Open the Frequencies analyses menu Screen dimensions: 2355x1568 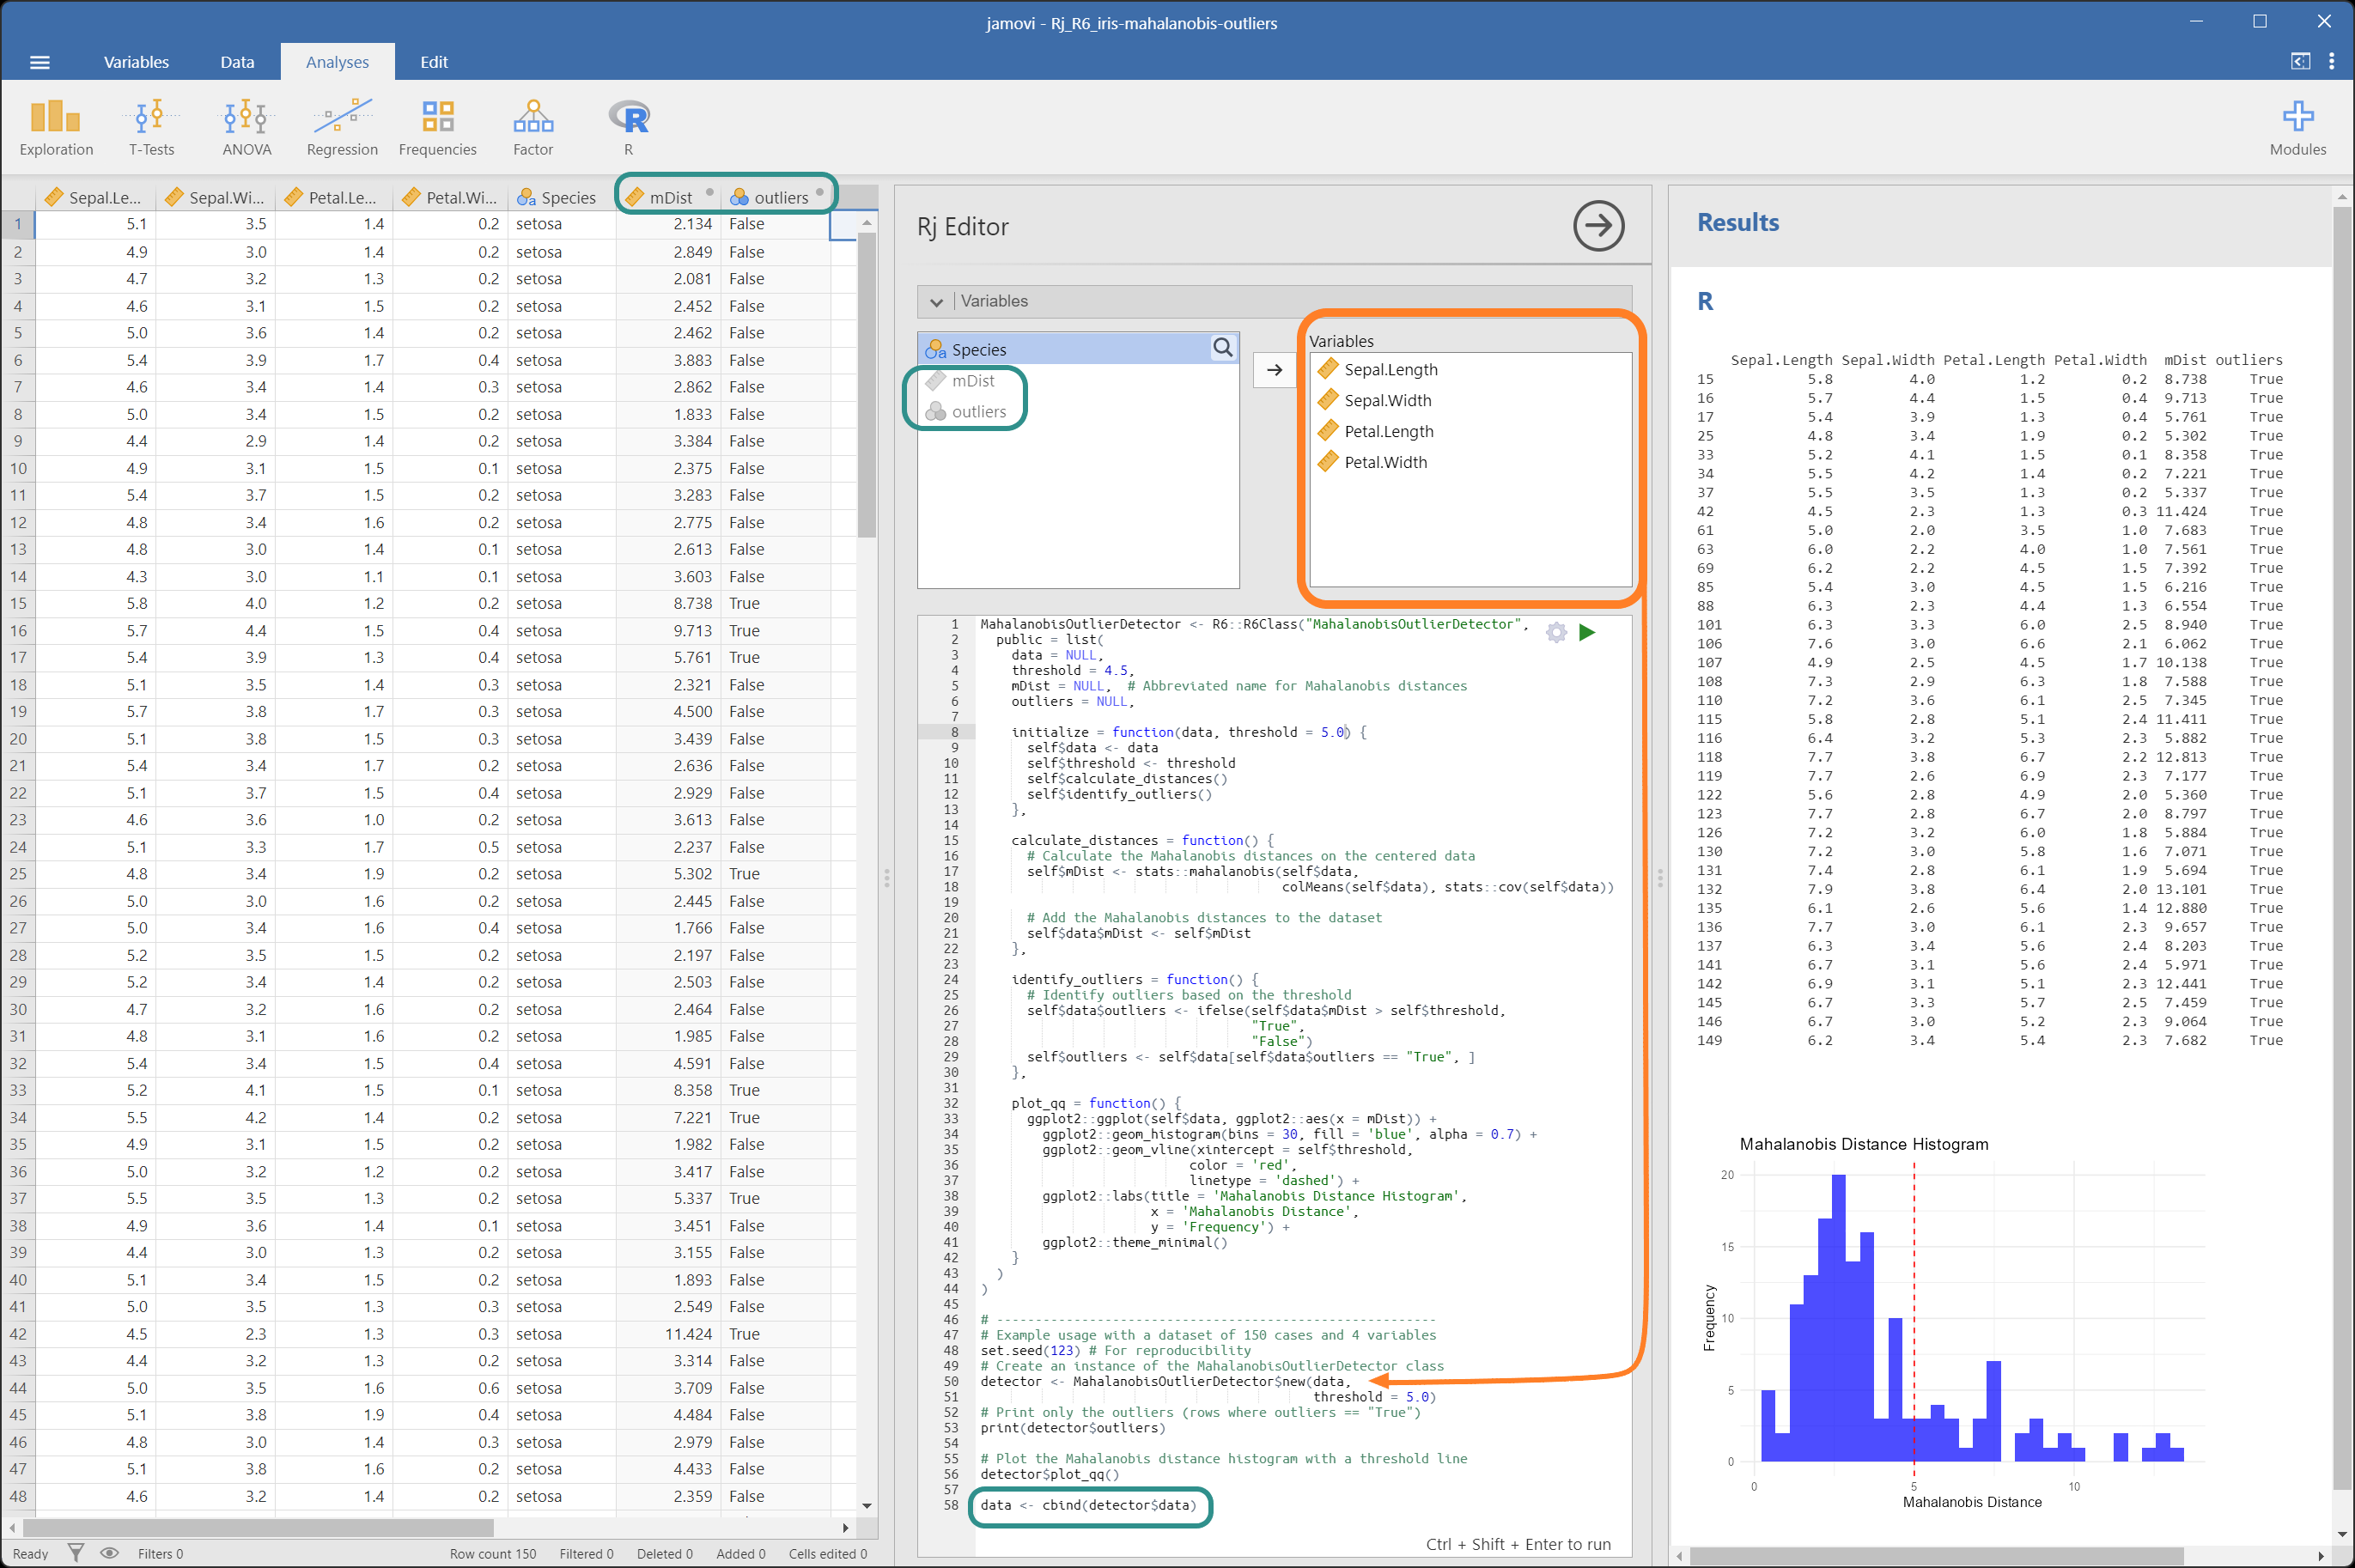pos(437,127)
